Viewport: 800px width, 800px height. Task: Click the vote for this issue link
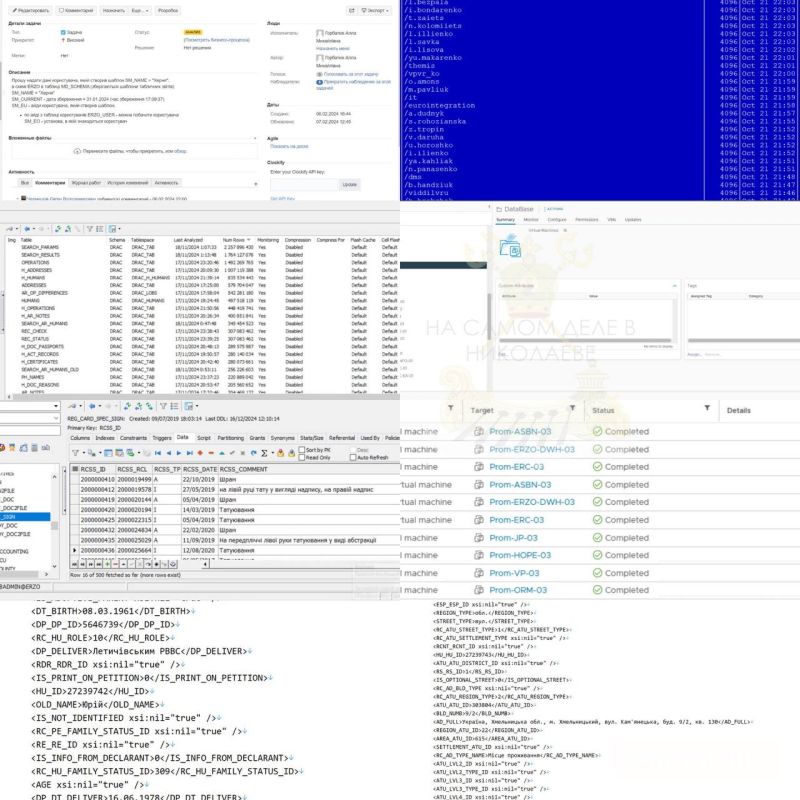pos(351,74)
